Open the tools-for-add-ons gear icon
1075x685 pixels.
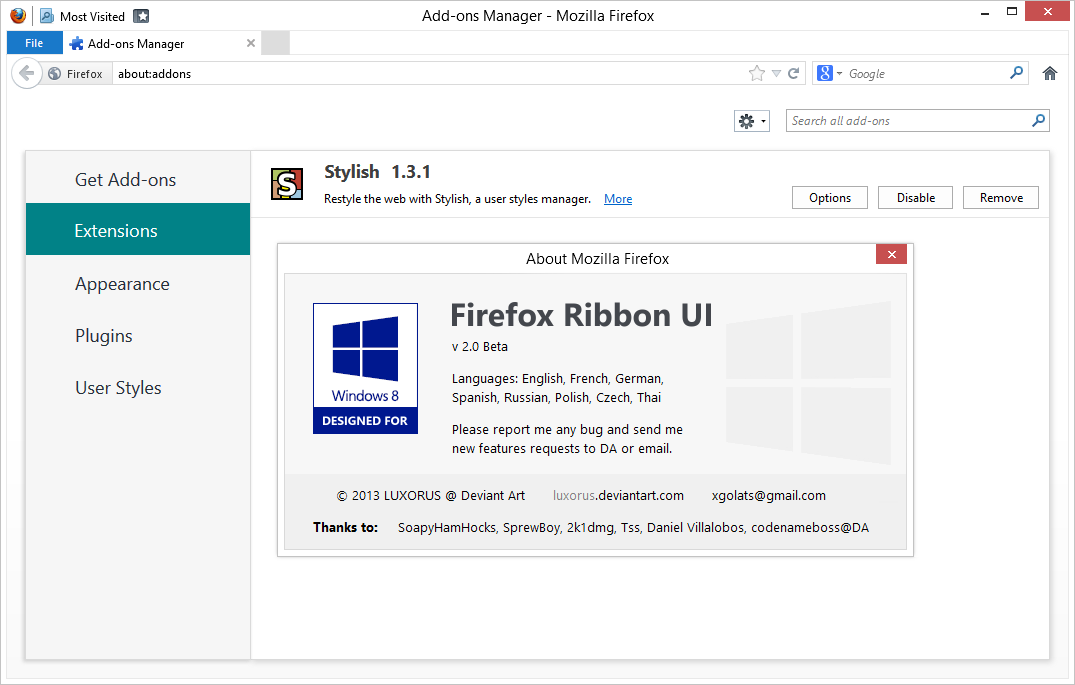click(745, 120)
